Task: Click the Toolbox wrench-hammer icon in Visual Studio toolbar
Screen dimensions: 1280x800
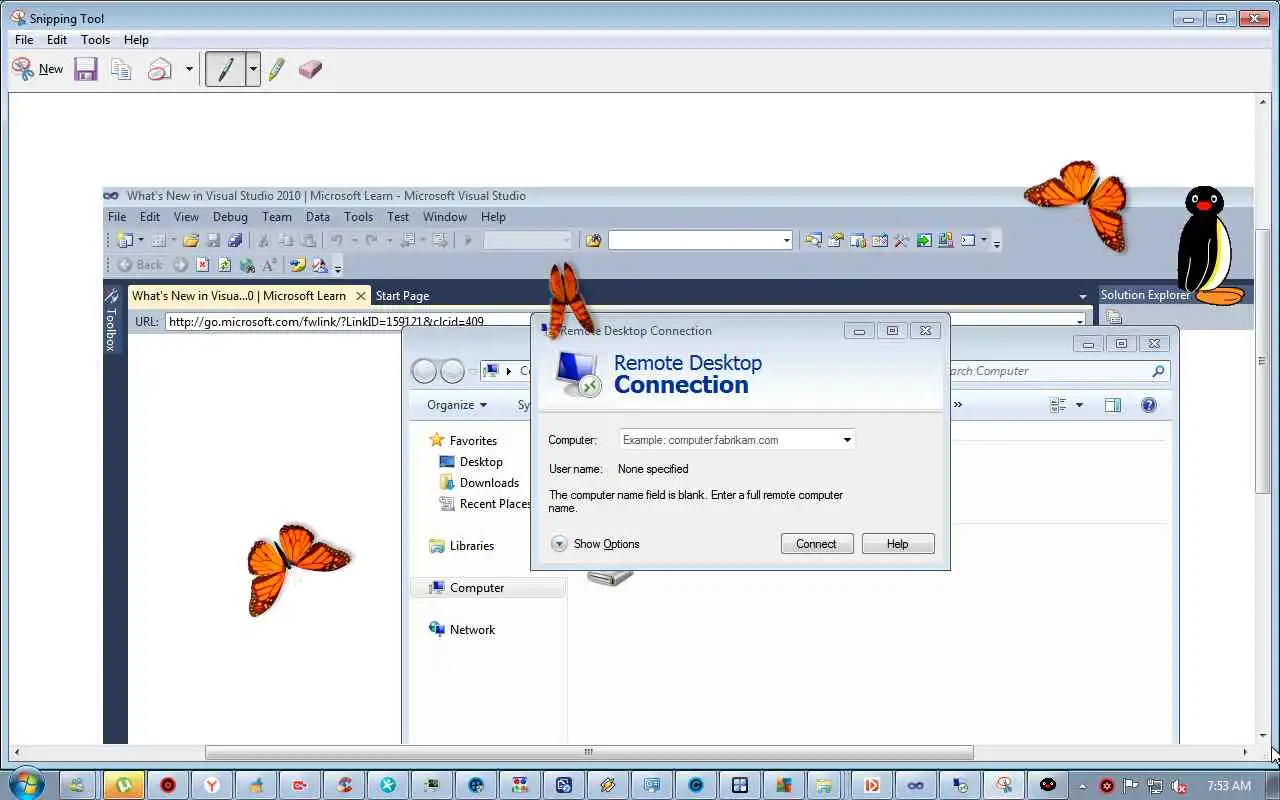Action: coord(901,240)
